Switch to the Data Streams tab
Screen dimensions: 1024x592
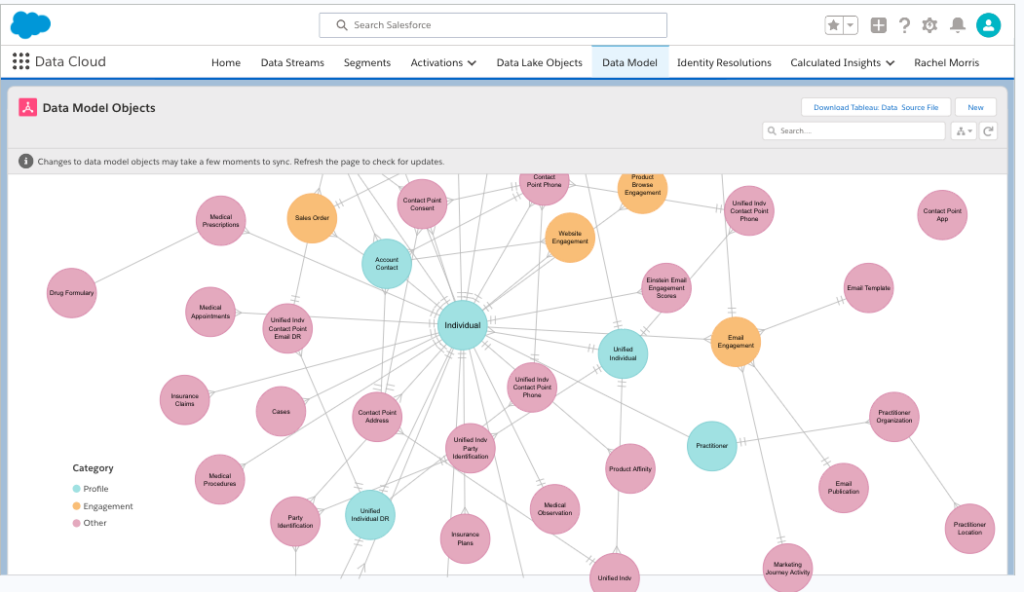click(x=292, y=63)
